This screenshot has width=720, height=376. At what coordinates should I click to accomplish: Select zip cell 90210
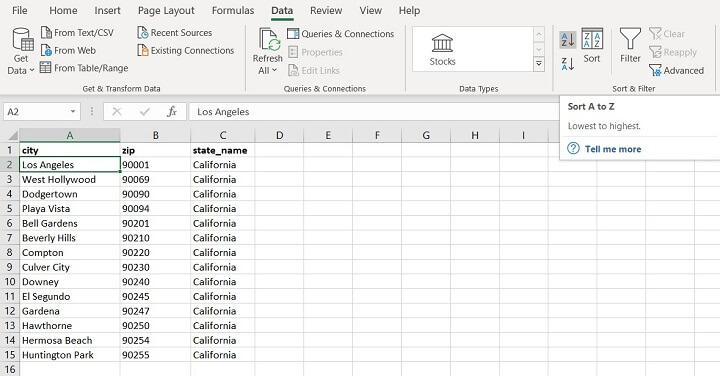pos(156,238)
